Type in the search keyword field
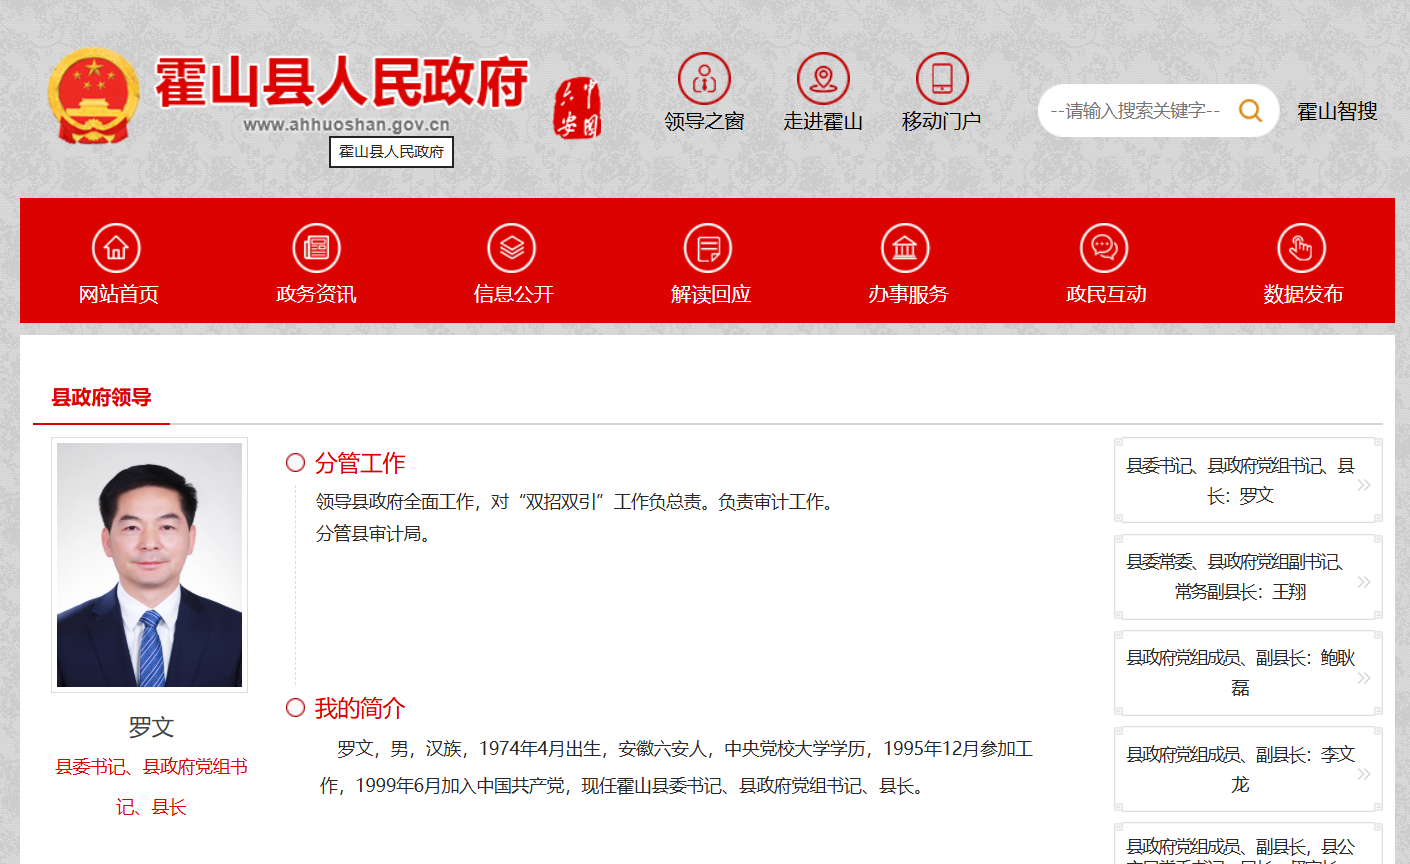This screenshot has height=864, width=1410. coord(1135,111)
